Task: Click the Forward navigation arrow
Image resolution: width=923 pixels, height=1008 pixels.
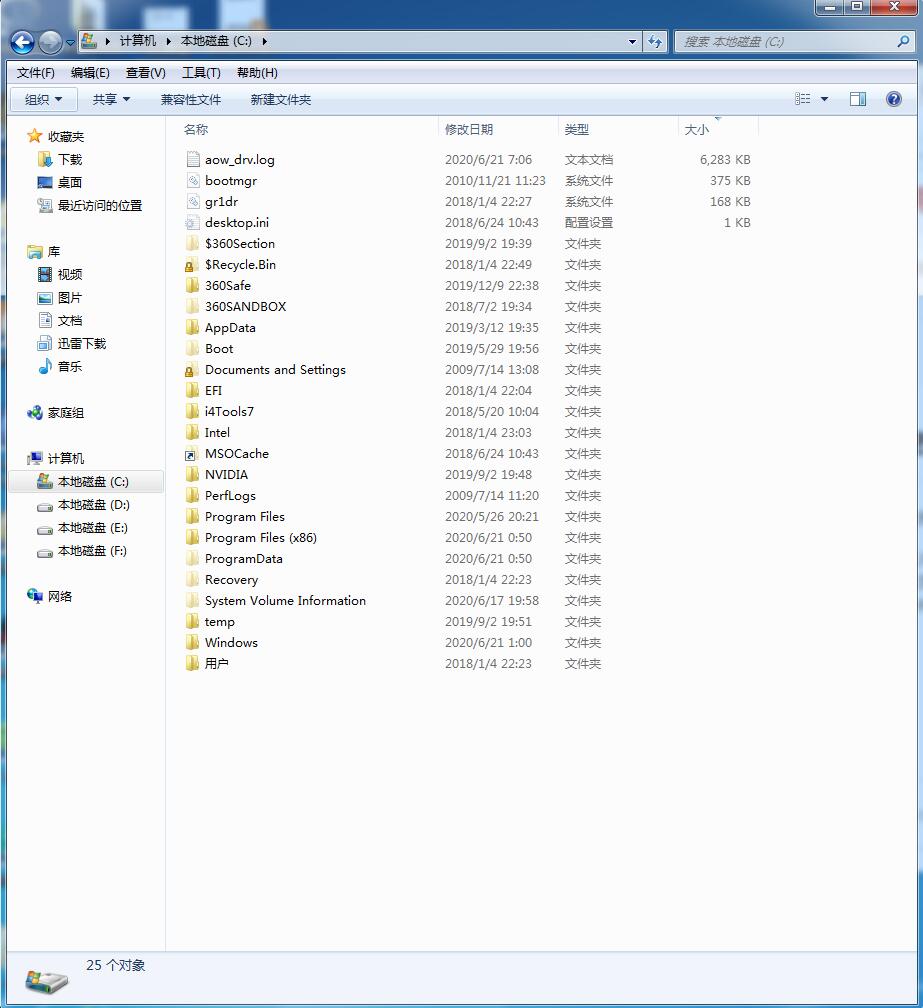Action: tap(51, 42)
